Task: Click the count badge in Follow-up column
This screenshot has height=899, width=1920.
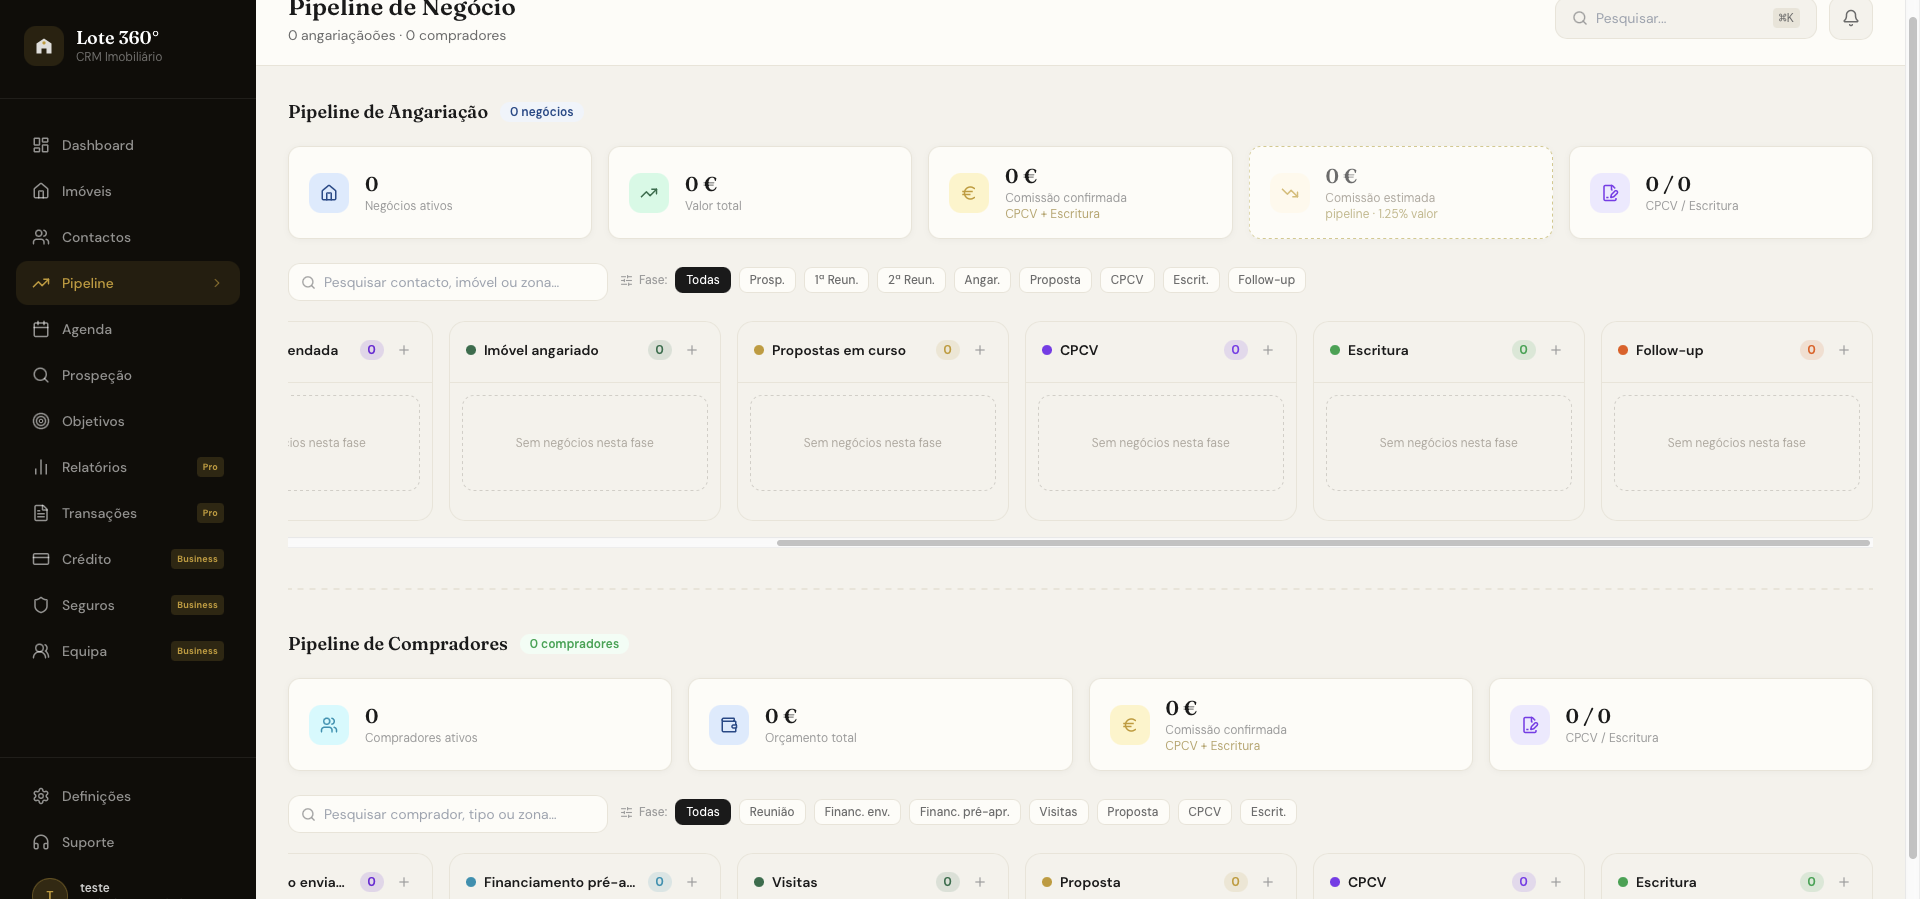Action: 1811,350
